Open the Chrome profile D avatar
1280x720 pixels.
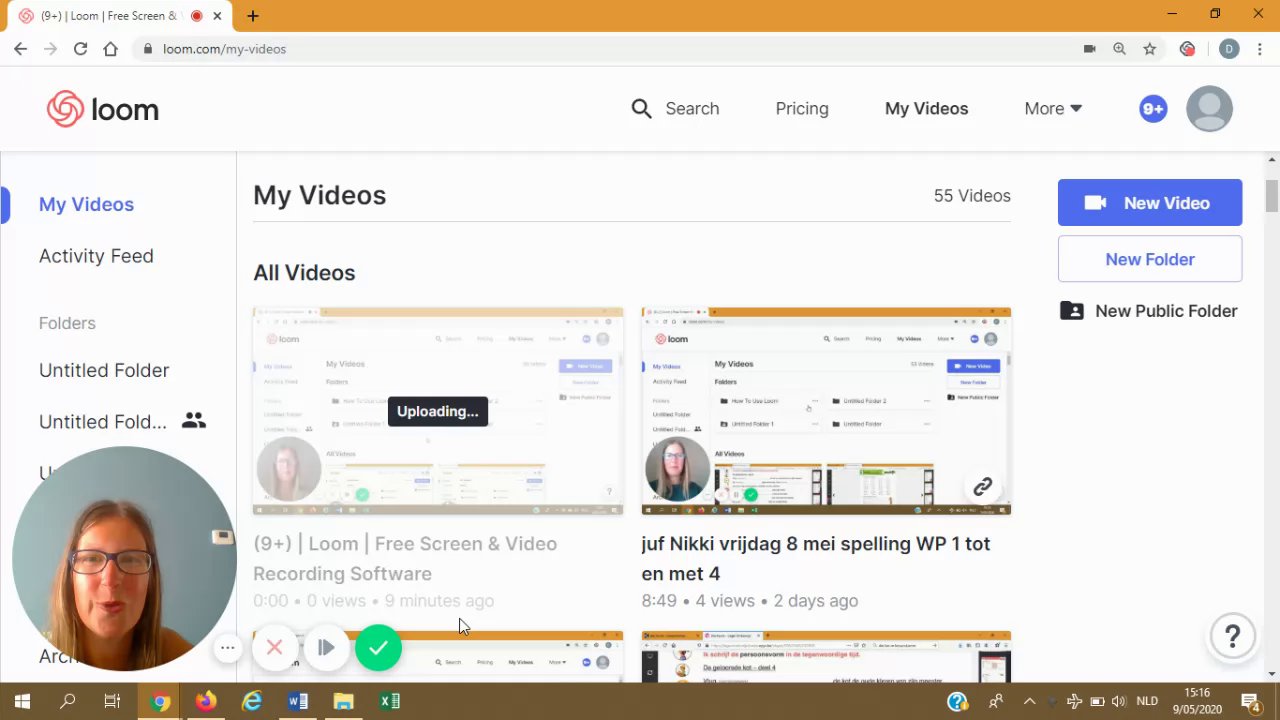coord(1229,48)
